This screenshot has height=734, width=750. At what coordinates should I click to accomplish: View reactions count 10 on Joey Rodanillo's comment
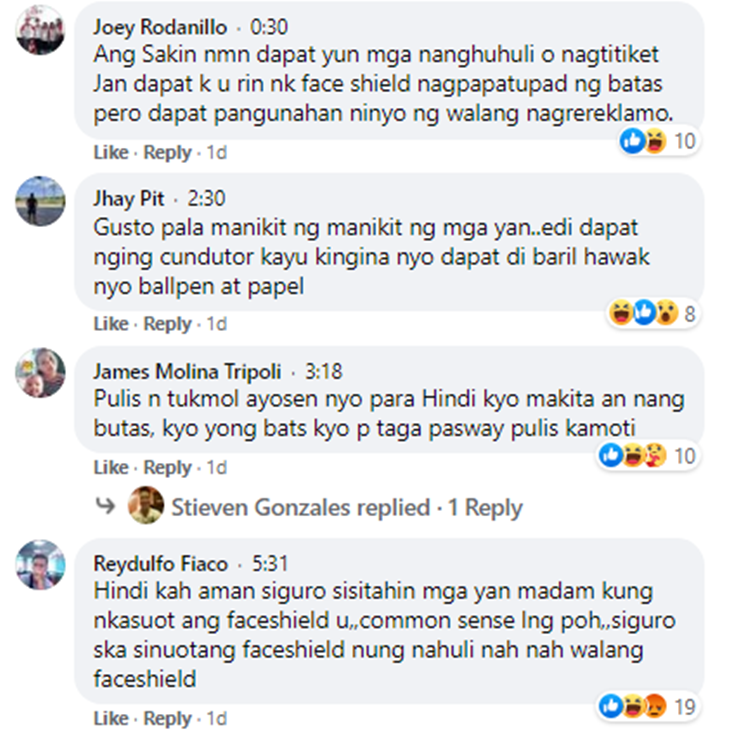[x=658, y=141]
